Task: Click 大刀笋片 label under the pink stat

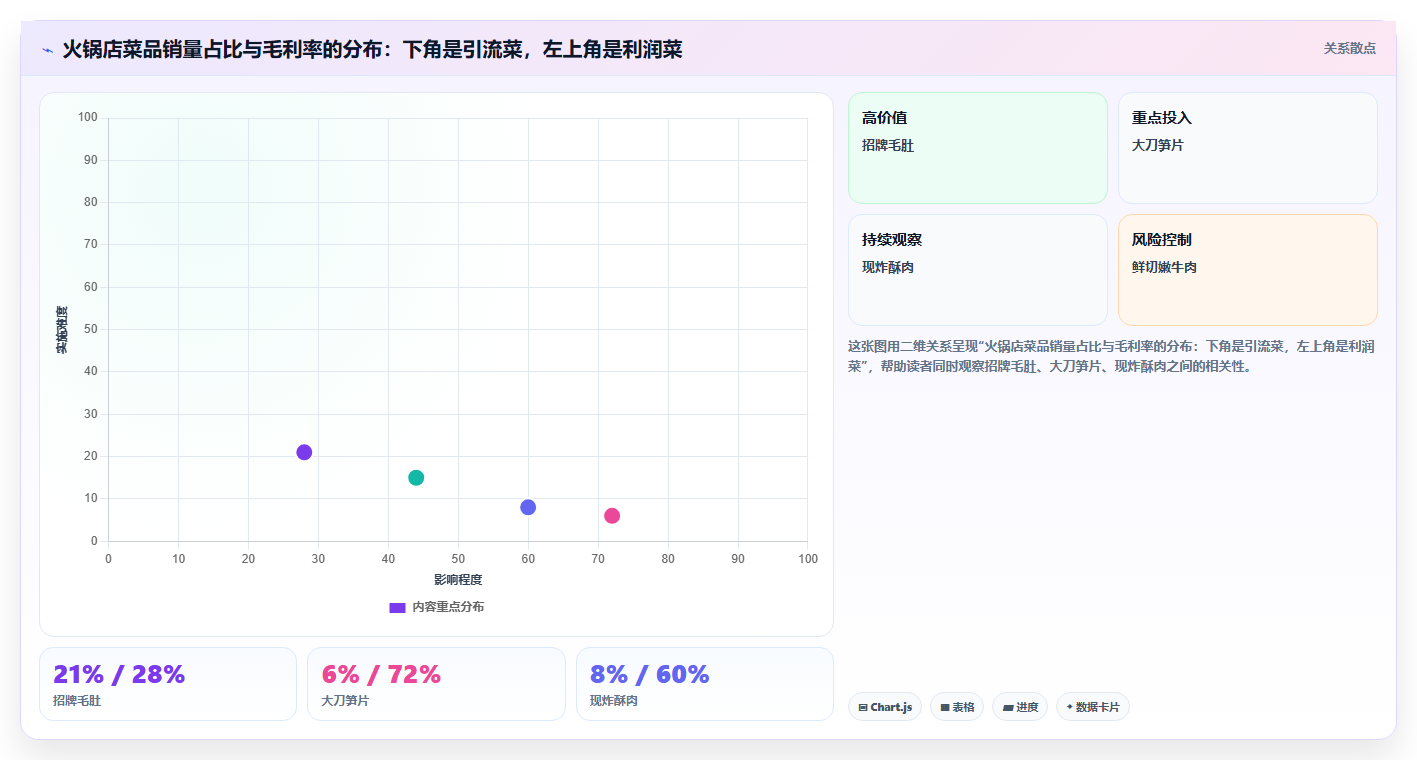Action: (x=345, y=701)
